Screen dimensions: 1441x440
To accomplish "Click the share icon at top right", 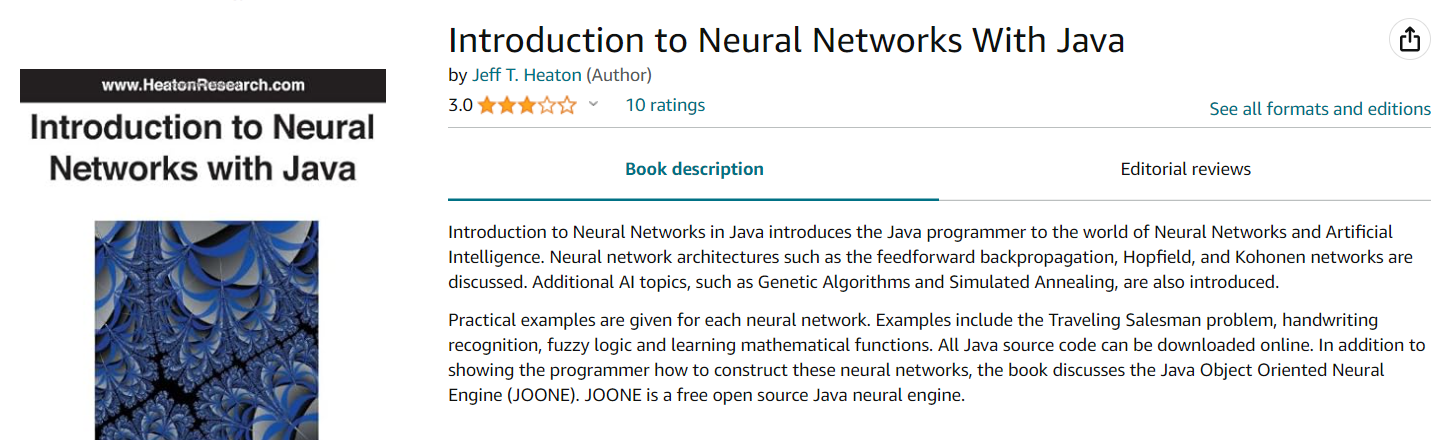I will click(1409, 40).
